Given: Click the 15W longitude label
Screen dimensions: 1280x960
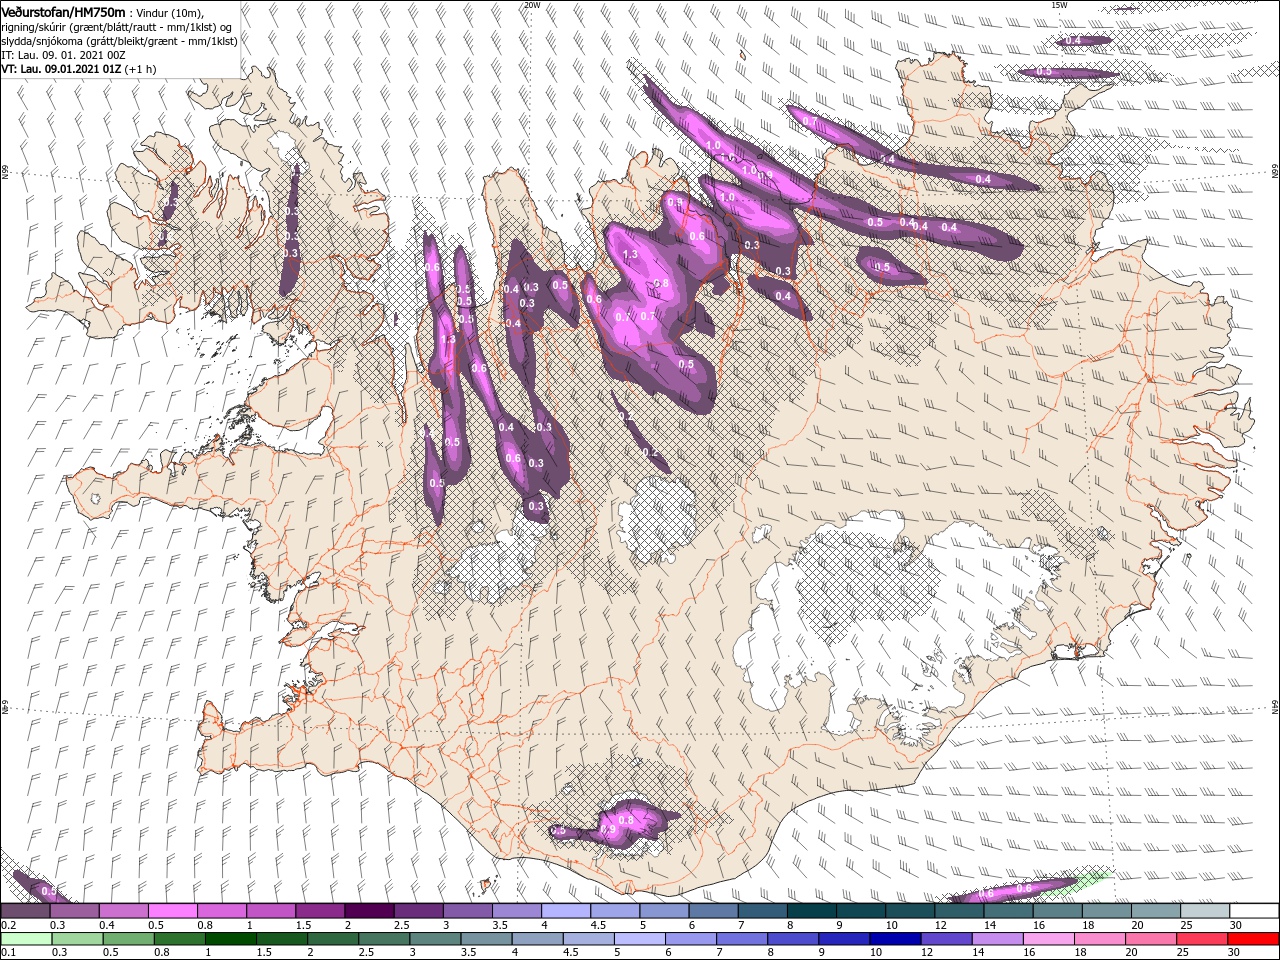Looking at the screenshot, I should 1058,5.
